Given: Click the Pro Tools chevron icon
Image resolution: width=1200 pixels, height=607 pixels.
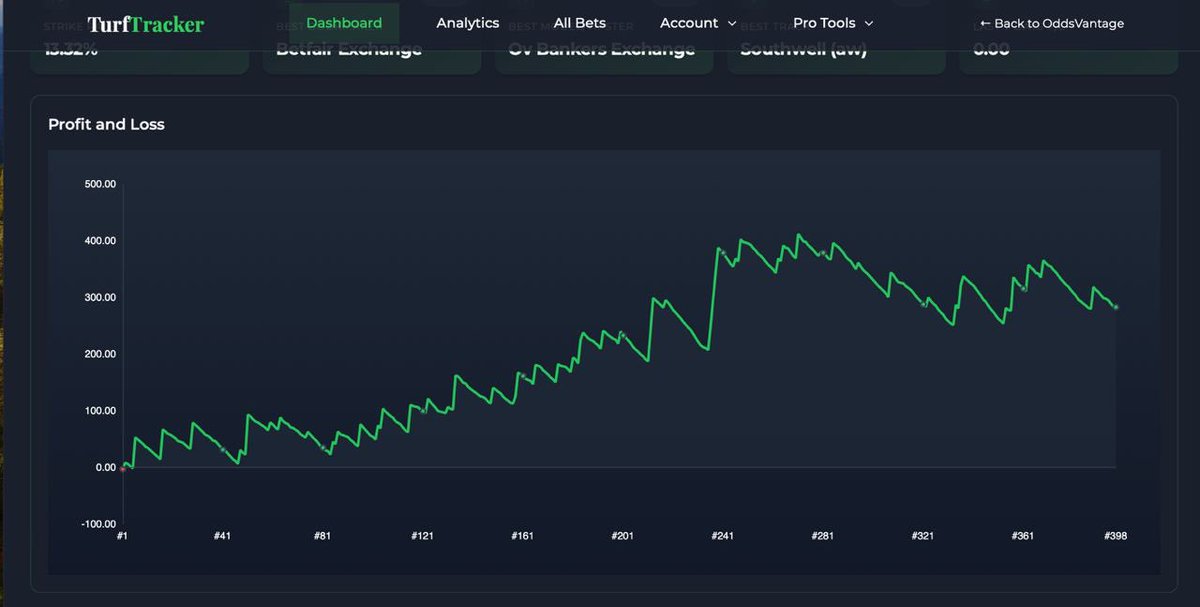Looking at the screenshot, I should [869, 23].
